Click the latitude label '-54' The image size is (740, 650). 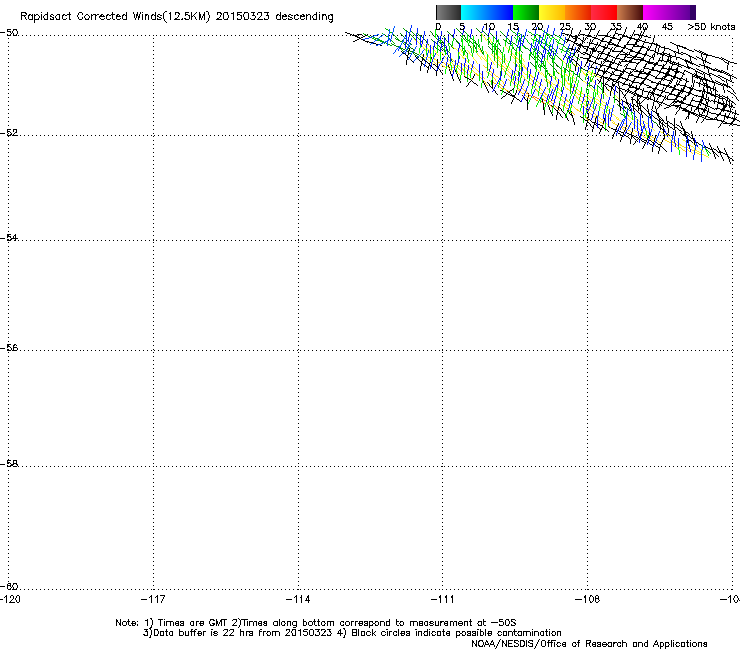(9, 237)
